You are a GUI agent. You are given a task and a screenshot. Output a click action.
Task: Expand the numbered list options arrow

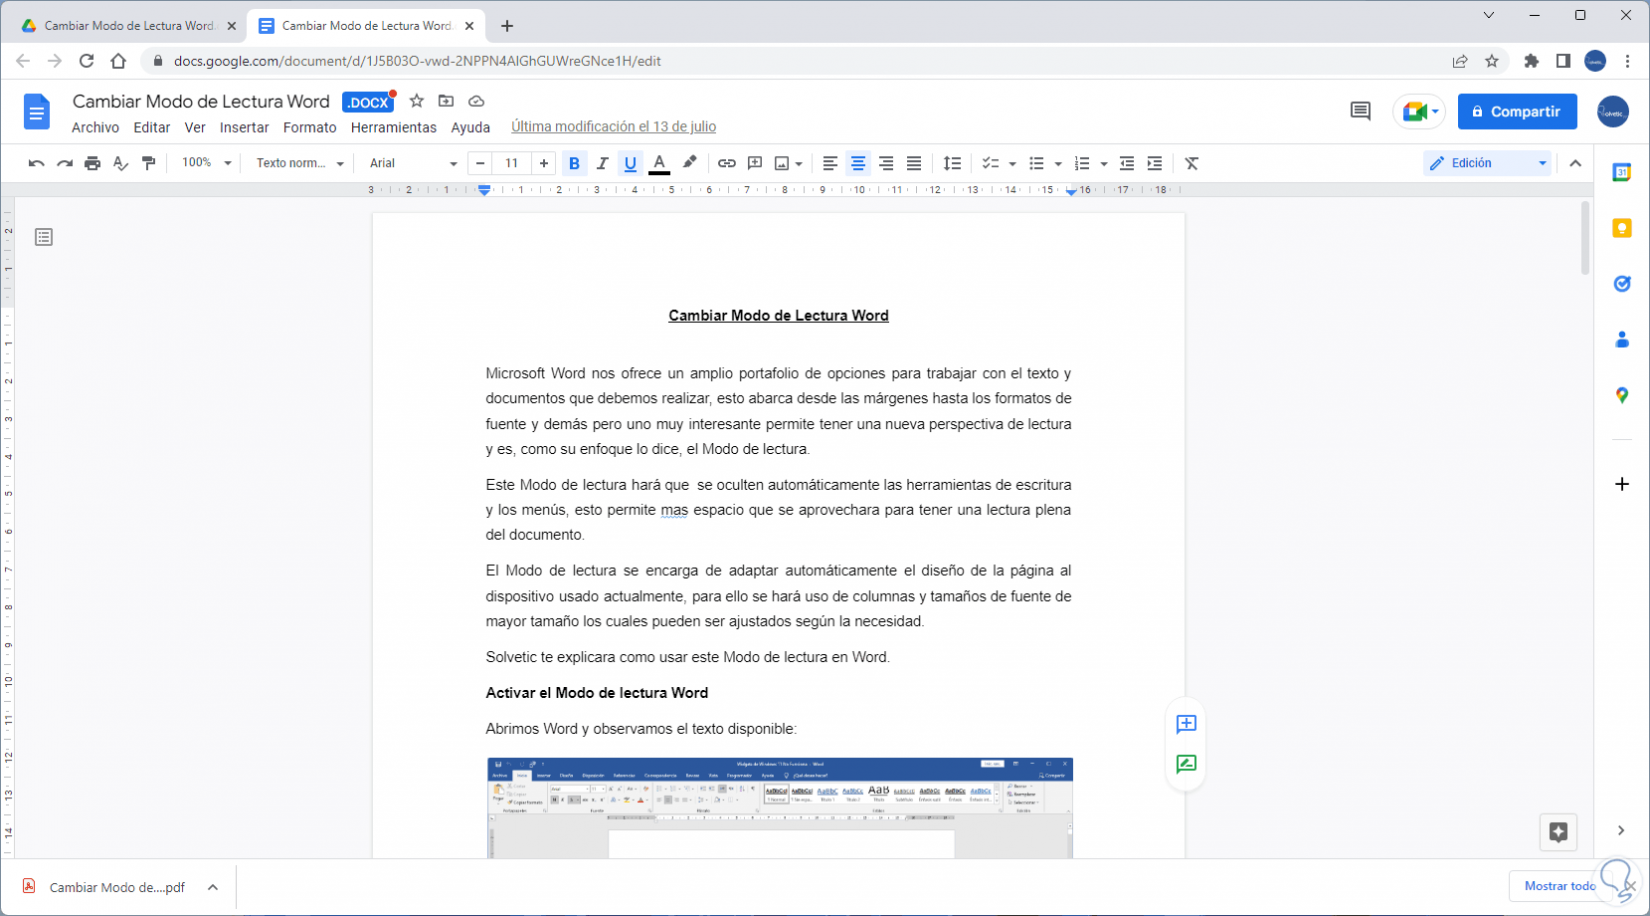point(1104,163)
